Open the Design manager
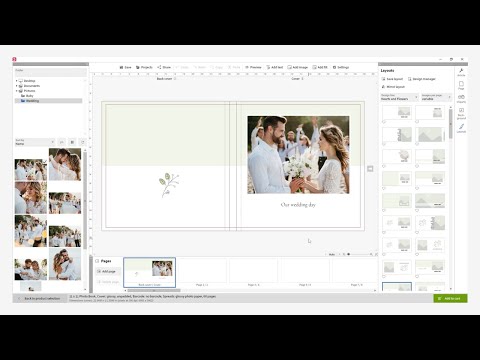The image size is (480, 360). click(422, 79)
